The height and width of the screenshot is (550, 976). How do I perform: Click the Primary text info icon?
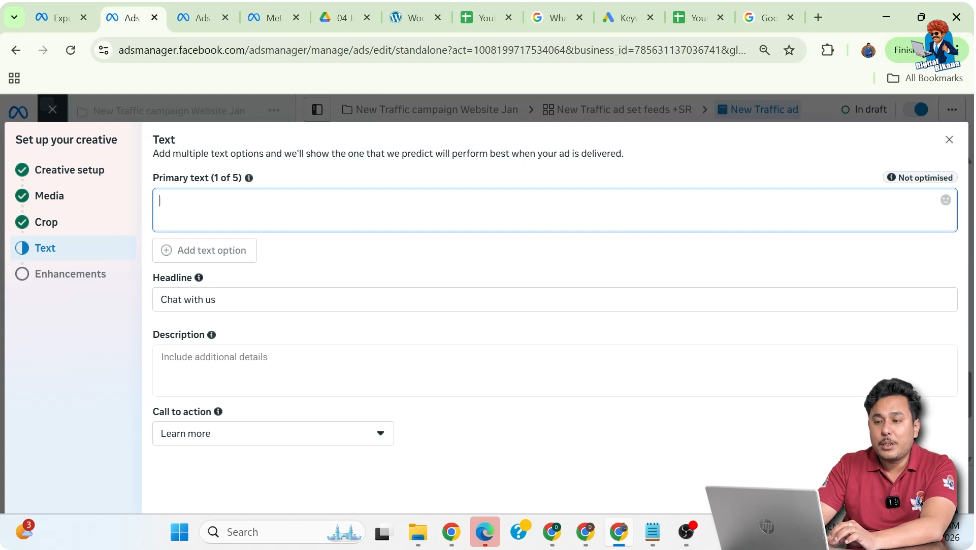249,178
